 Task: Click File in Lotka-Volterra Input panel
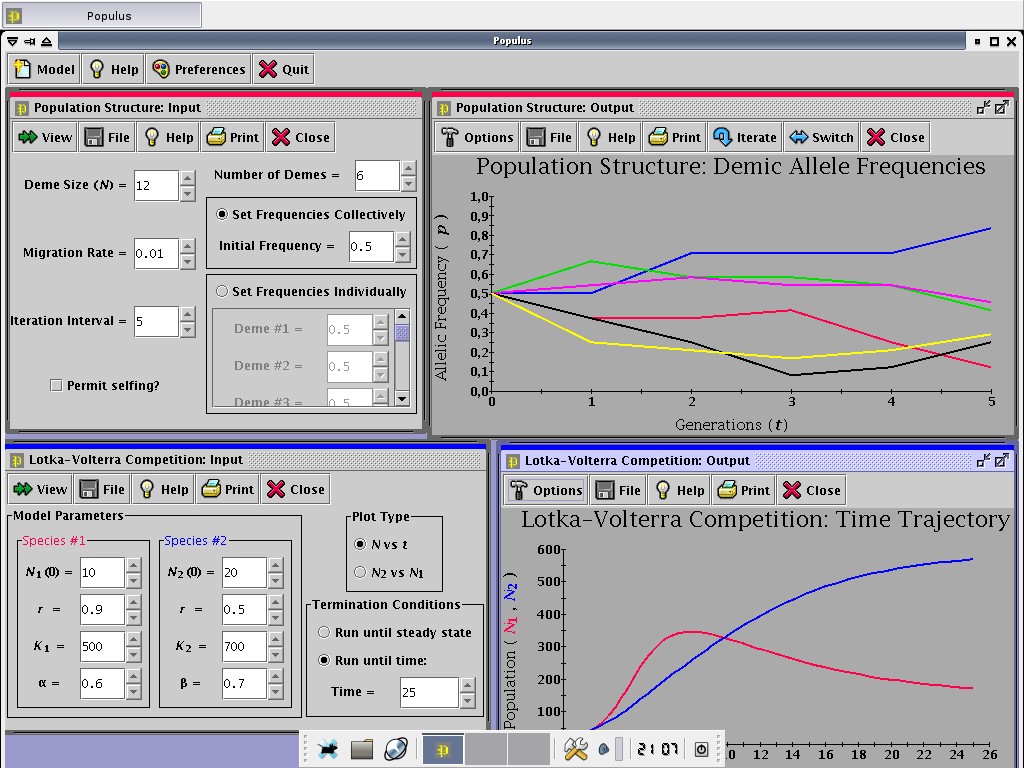click(103, 489)
